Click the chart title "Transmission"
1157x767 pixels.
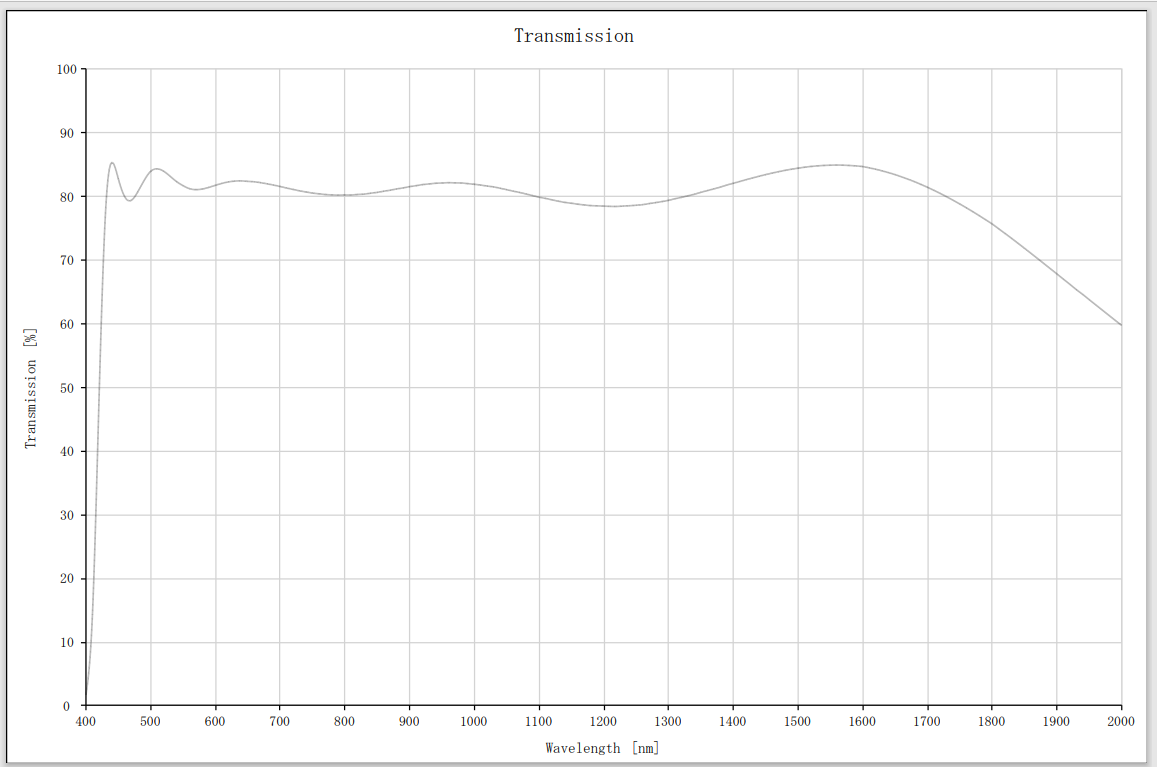(574, 36)
